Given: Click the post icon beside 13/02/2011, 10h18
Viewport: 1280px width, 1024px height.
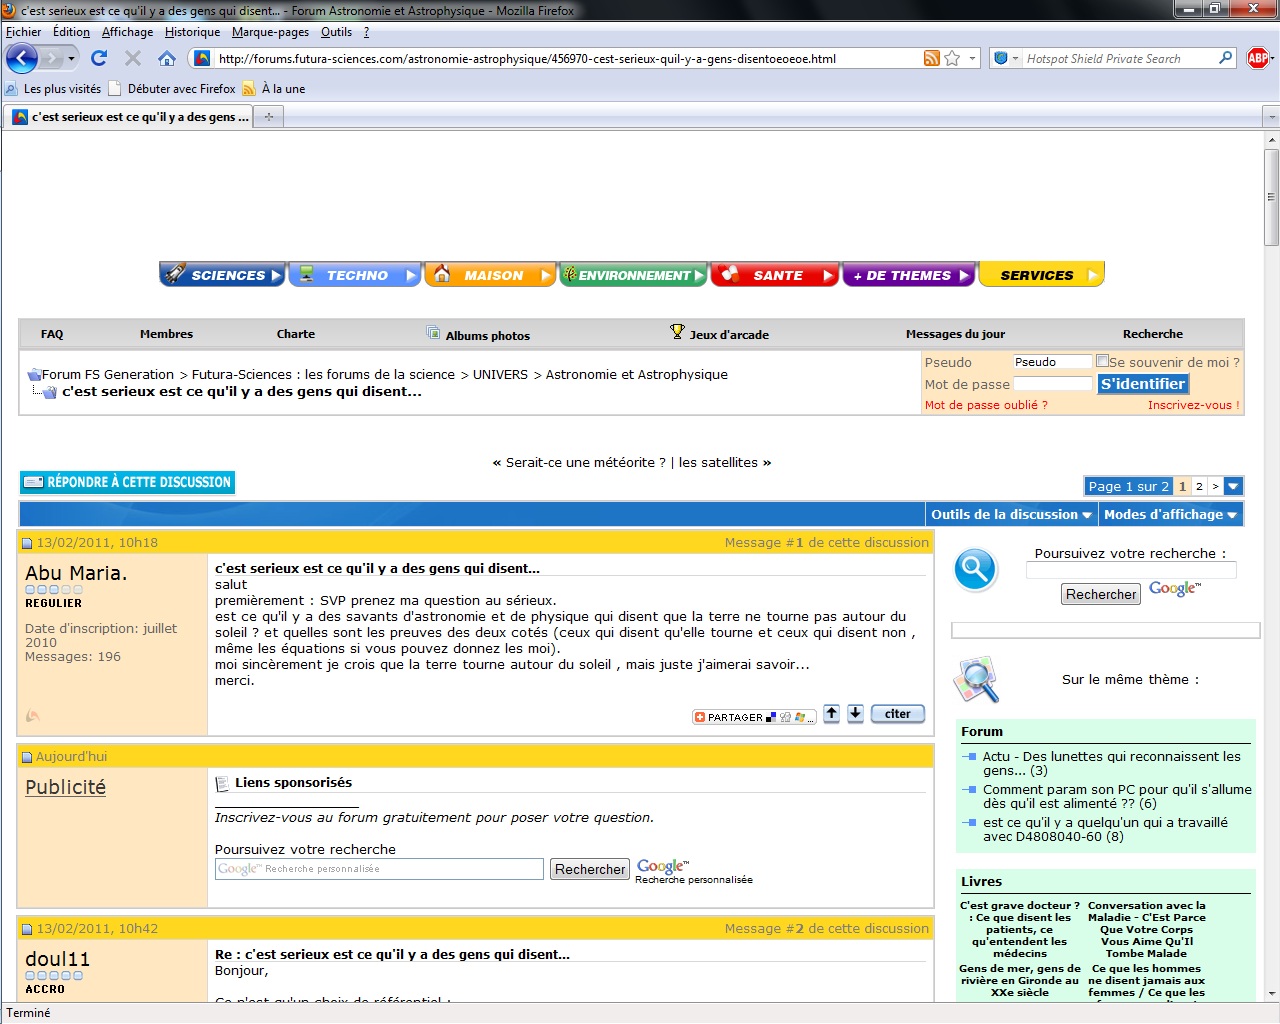Looking at the screenshot, I should (x=28, y=543).
